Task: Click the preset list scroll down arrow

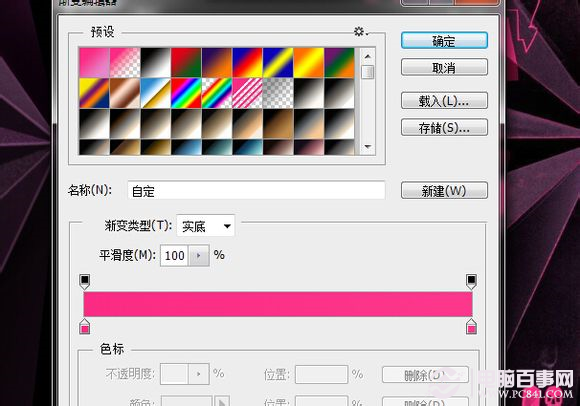Action: [368, 147]
